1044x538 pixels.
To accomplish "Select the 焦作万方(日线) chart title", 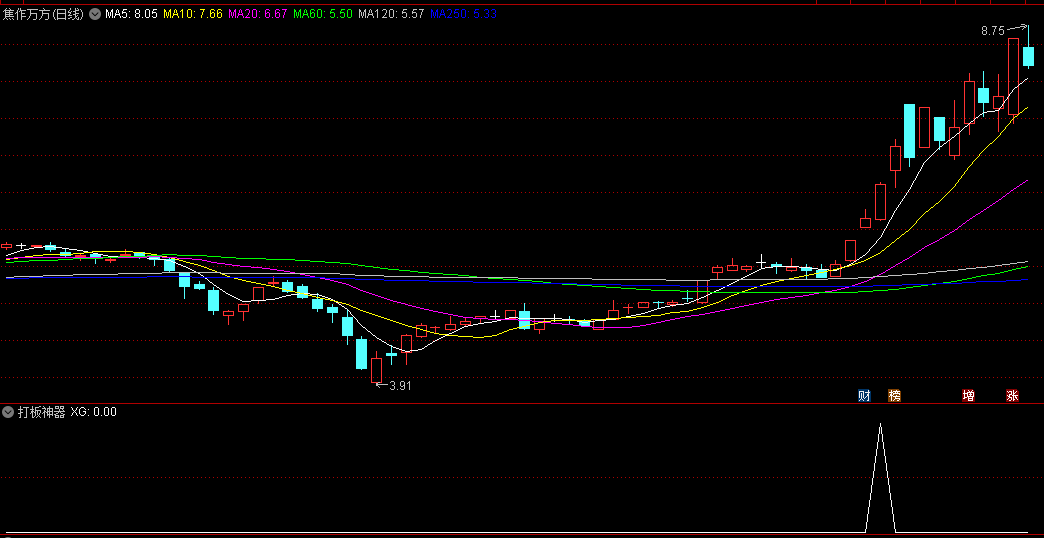I will tap(43, 14).
